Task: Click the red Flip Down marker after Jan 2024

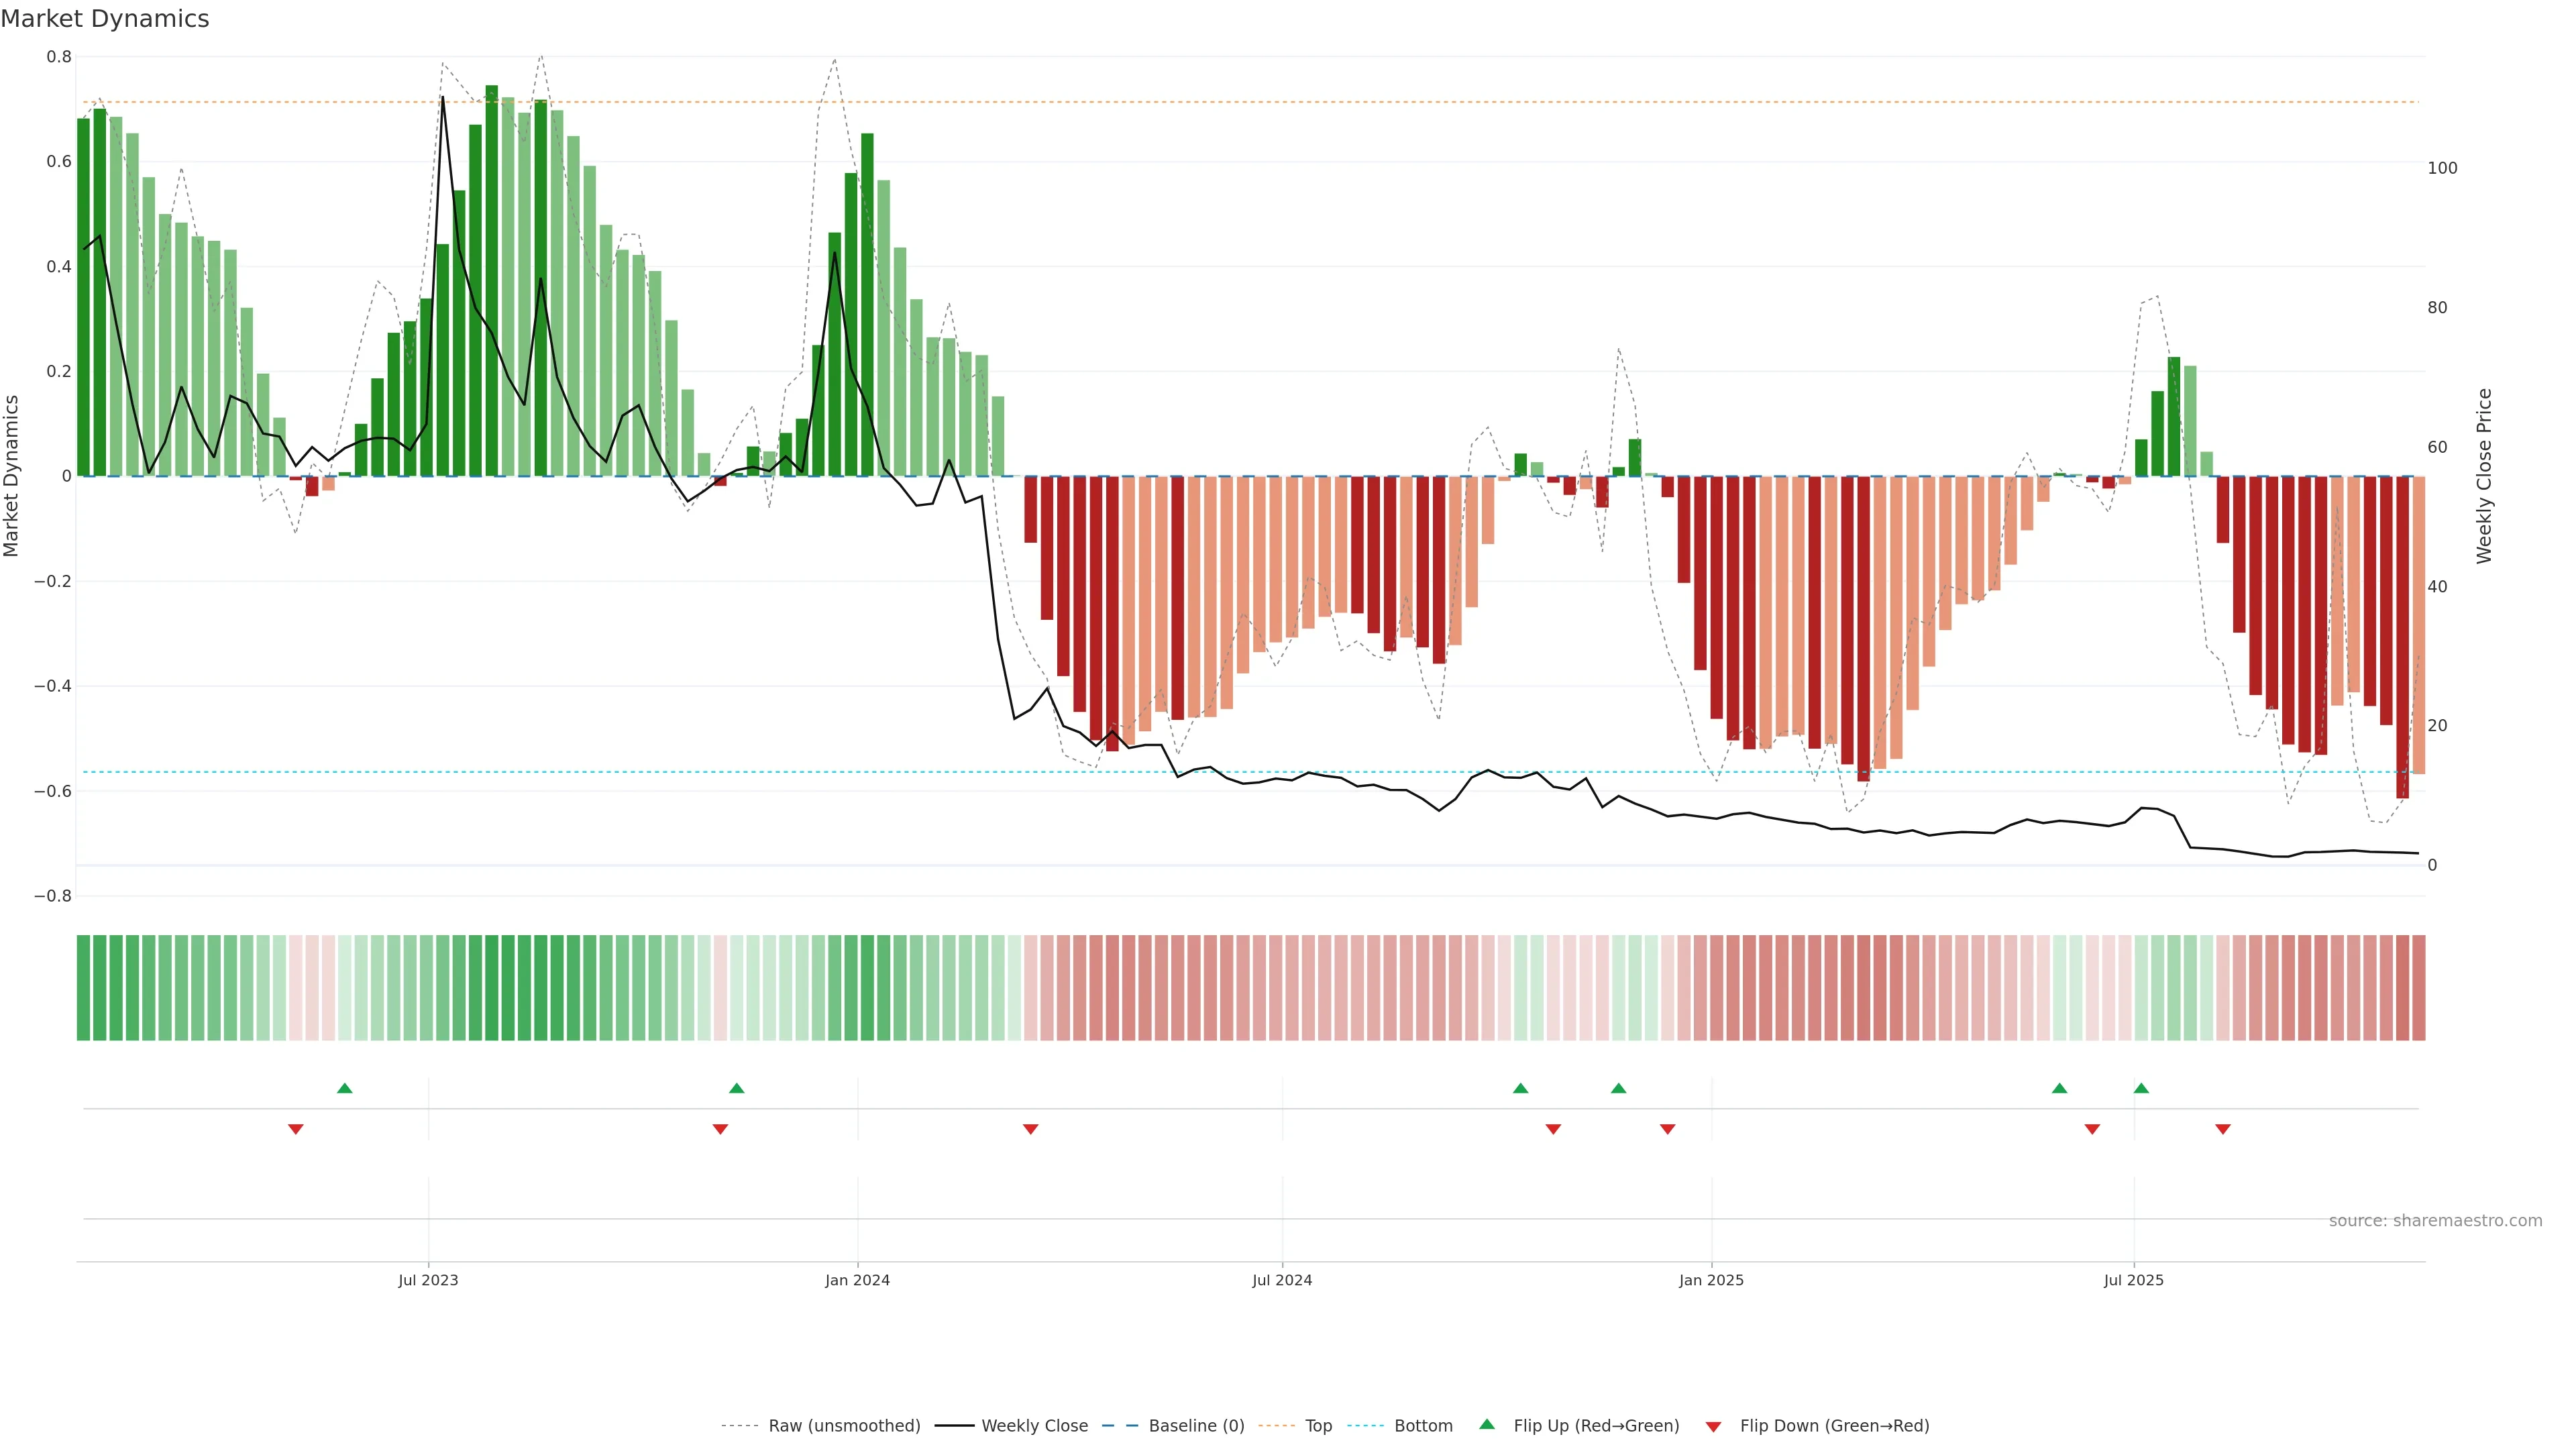Action: pos(1031,1129)
